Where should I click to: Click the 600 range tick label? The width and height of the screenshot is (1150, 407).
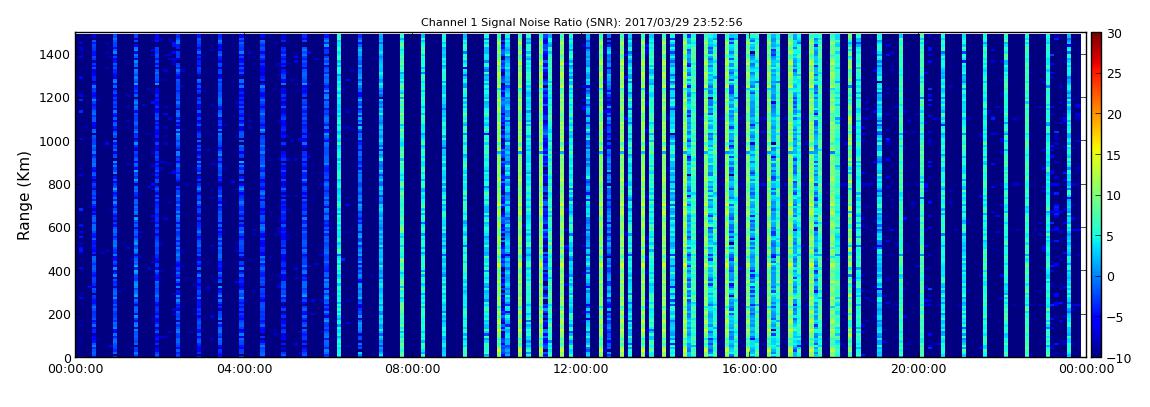pos(60,227)
